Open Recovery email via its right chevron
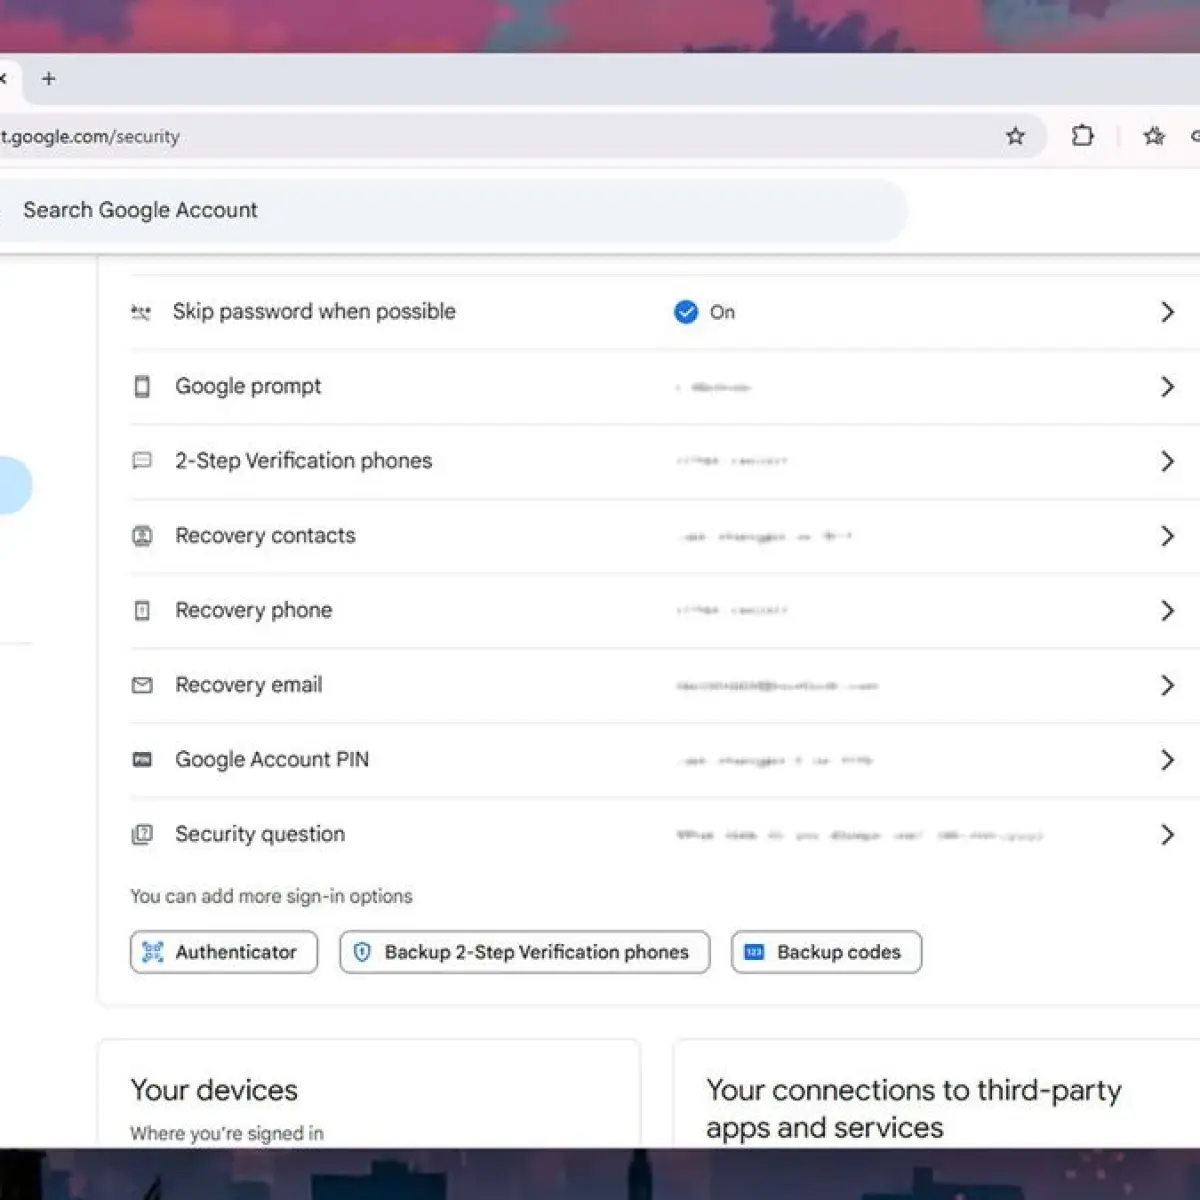This screenshot has height=1200, width=1200. (x=1167, y=685)
